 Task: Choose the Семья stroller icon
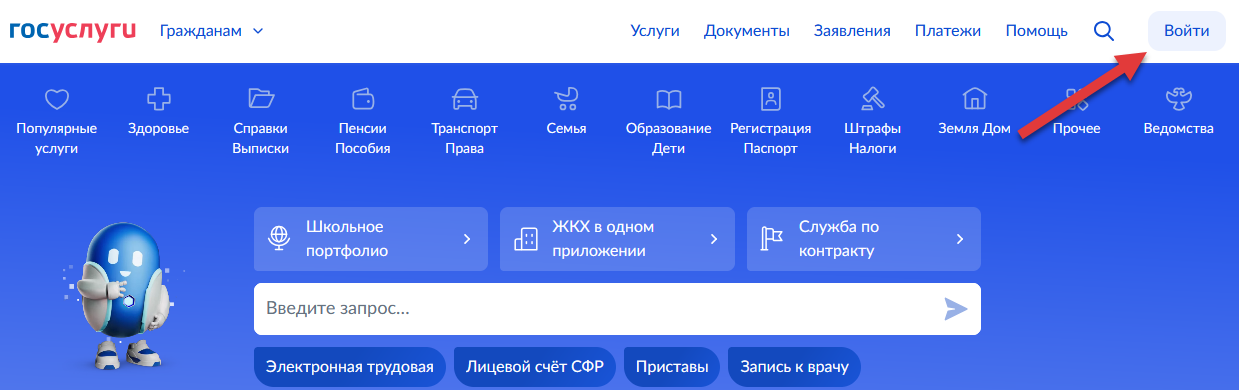566,98
